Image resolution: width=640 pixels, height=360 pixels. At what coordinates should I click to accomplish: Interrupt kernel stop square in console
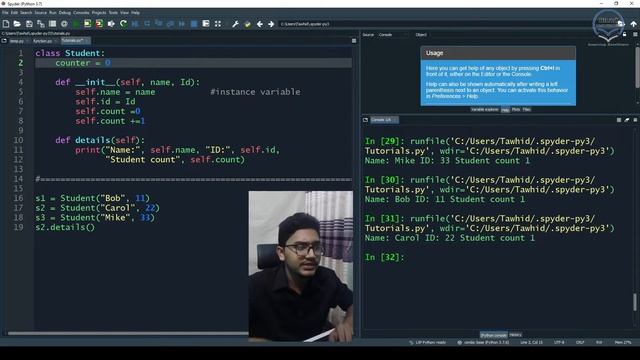[x=619, y=120]
